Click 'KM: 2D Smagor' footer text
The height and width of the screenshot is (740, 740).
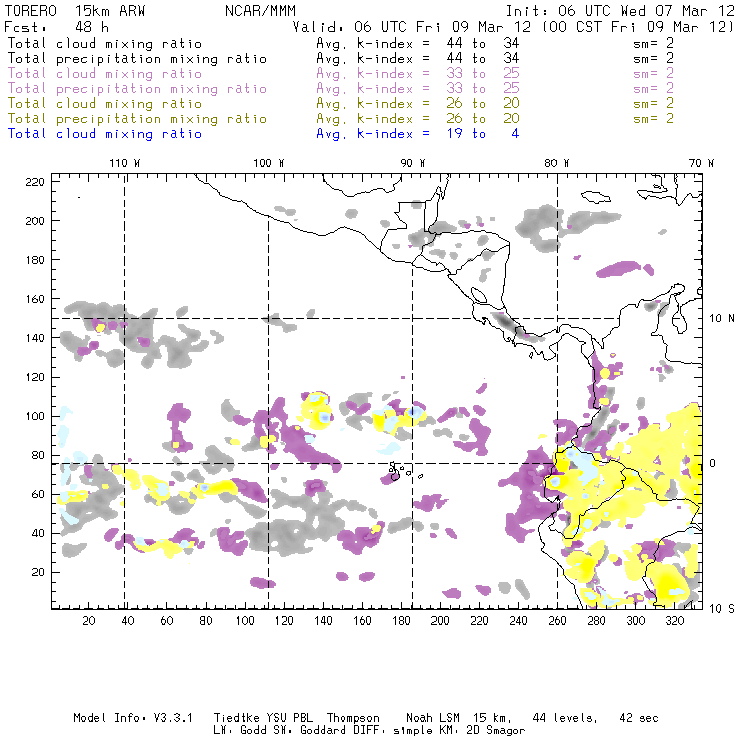[x=482, y=731]
